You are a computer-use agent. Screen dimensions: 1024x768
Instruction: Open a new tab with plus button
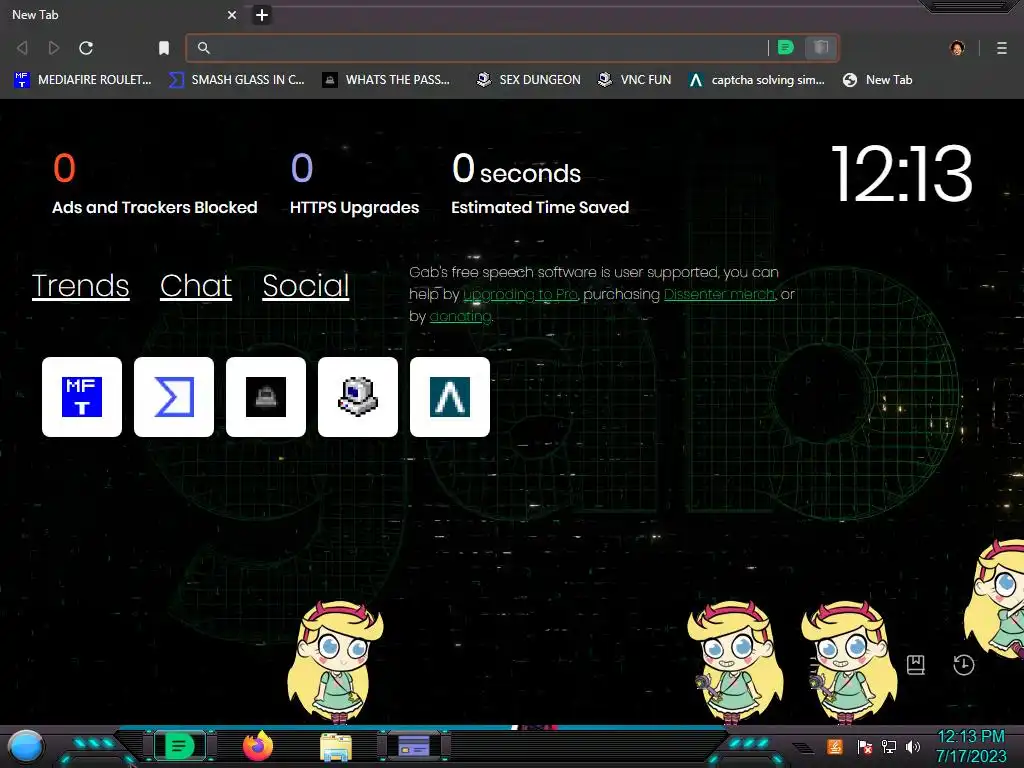coord(261,14)
